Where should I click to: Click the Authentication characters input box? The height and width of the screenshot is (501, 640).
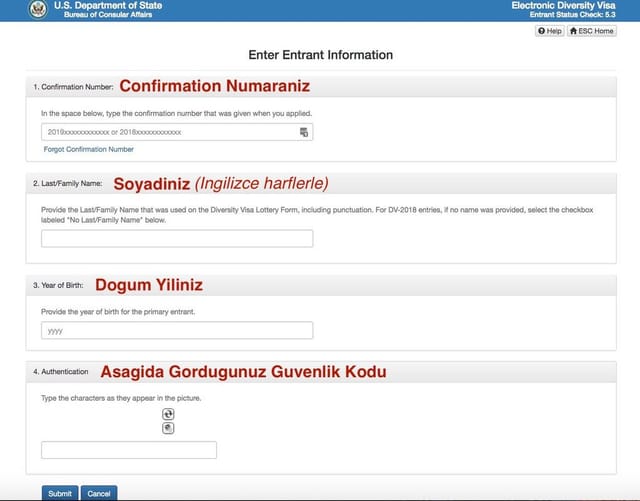click(129, 450)
